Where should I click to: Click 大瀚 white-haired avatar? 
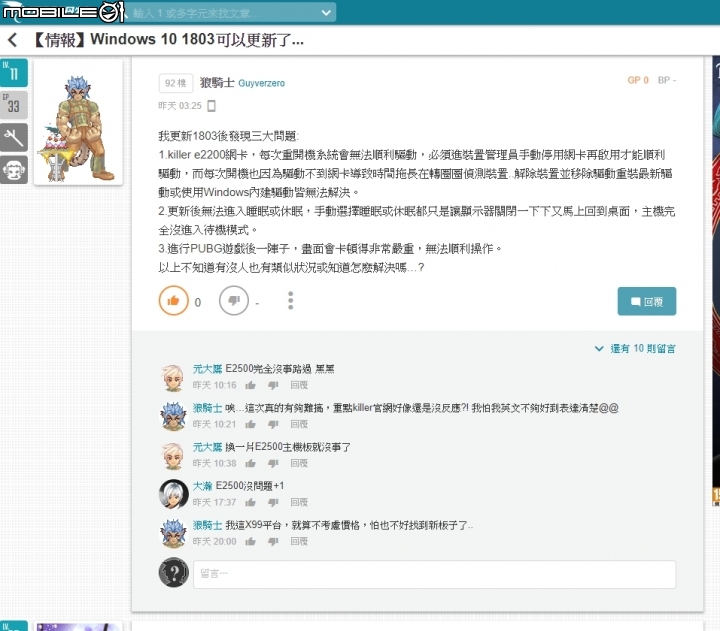pos(174,494)
